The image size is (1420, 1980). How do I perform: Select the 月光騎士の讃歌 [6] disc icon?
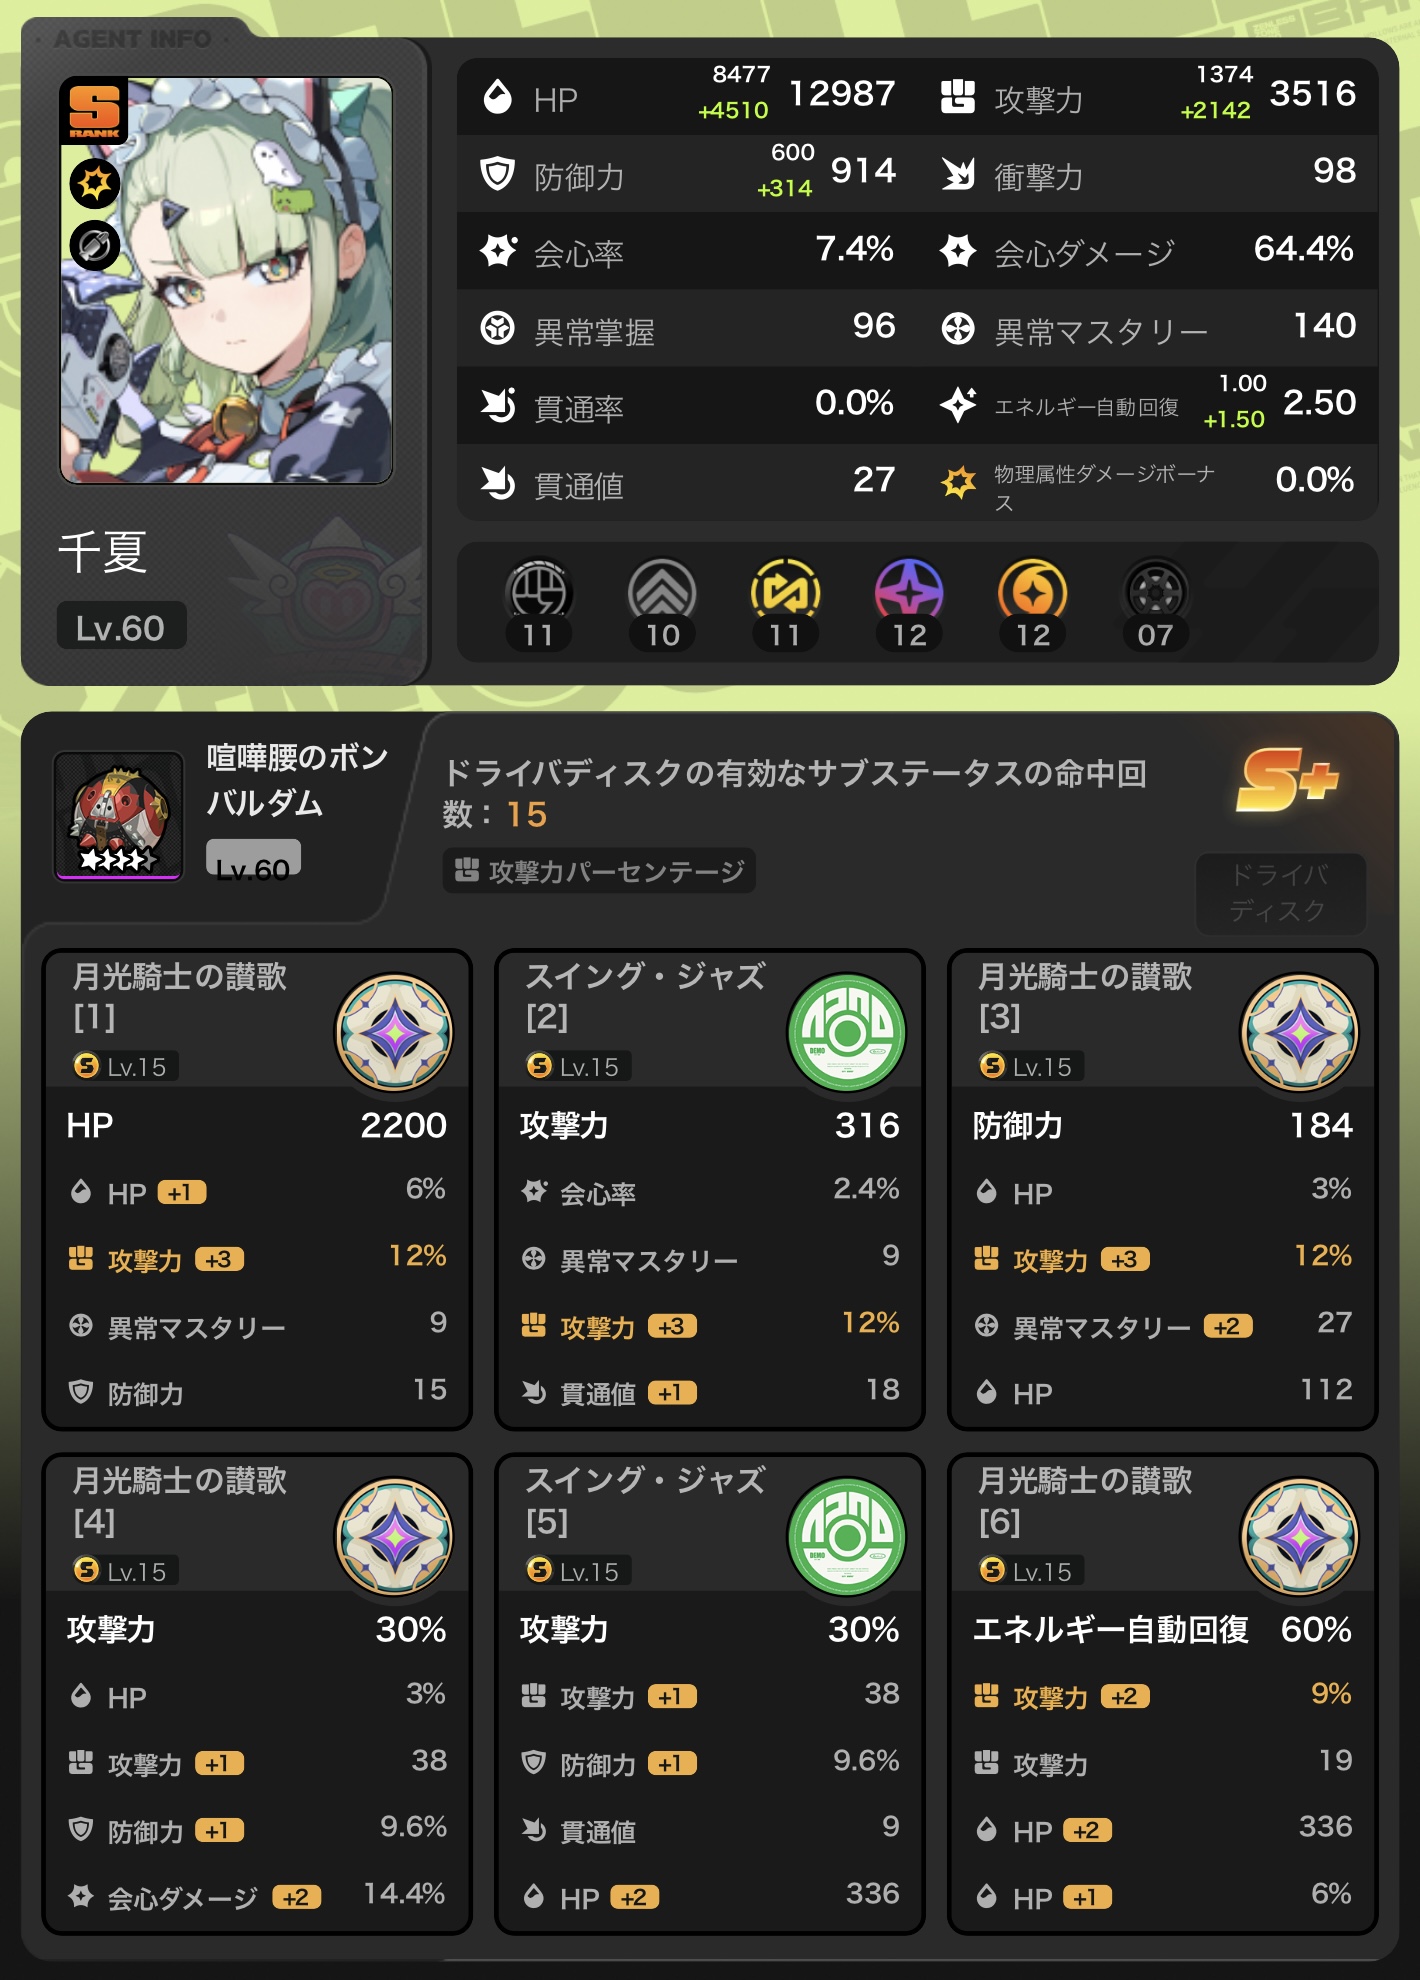[x=1300, y=1537]
